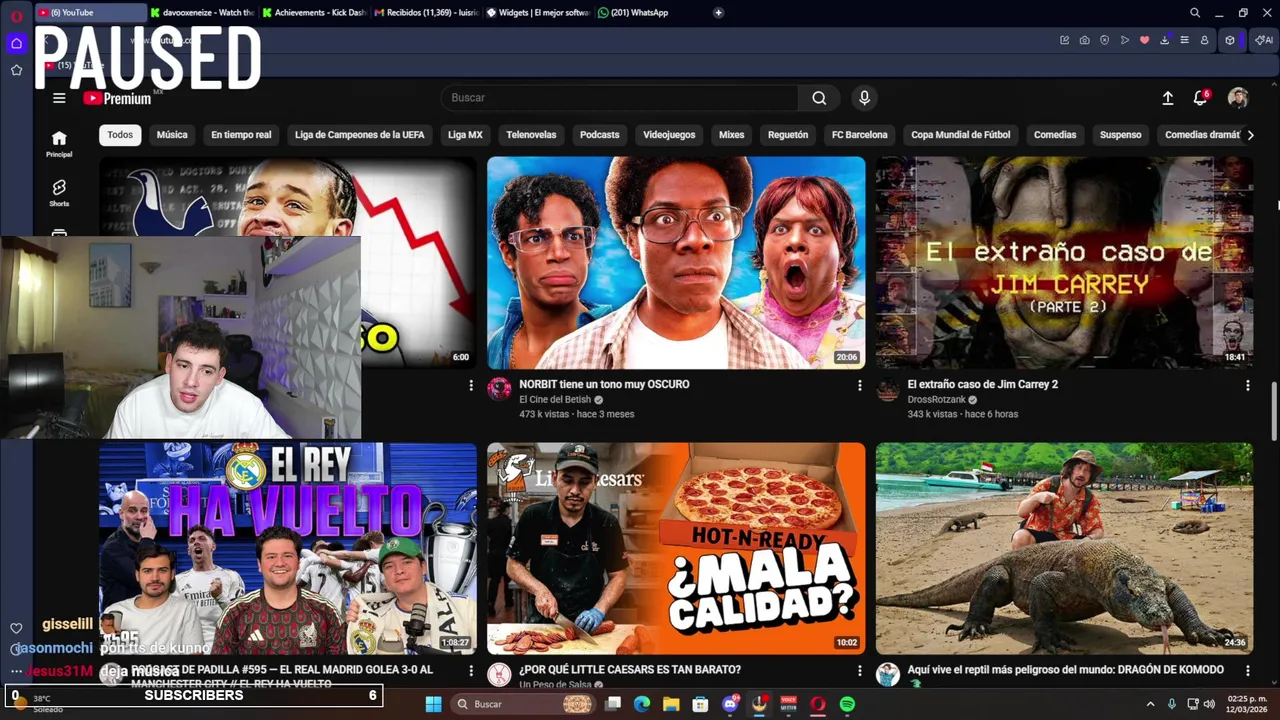The width and height of the screenshot is (1280, 720).
Task: Open the NORBIT video thumbnail
Action: click(x=676, y=262)
